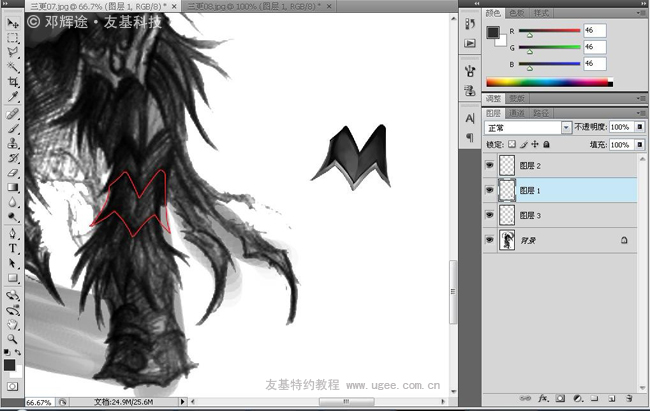This screenshot has height=411, width=650.
Task: Reset default foreground and background colors
Action: (x=7, y=352)
